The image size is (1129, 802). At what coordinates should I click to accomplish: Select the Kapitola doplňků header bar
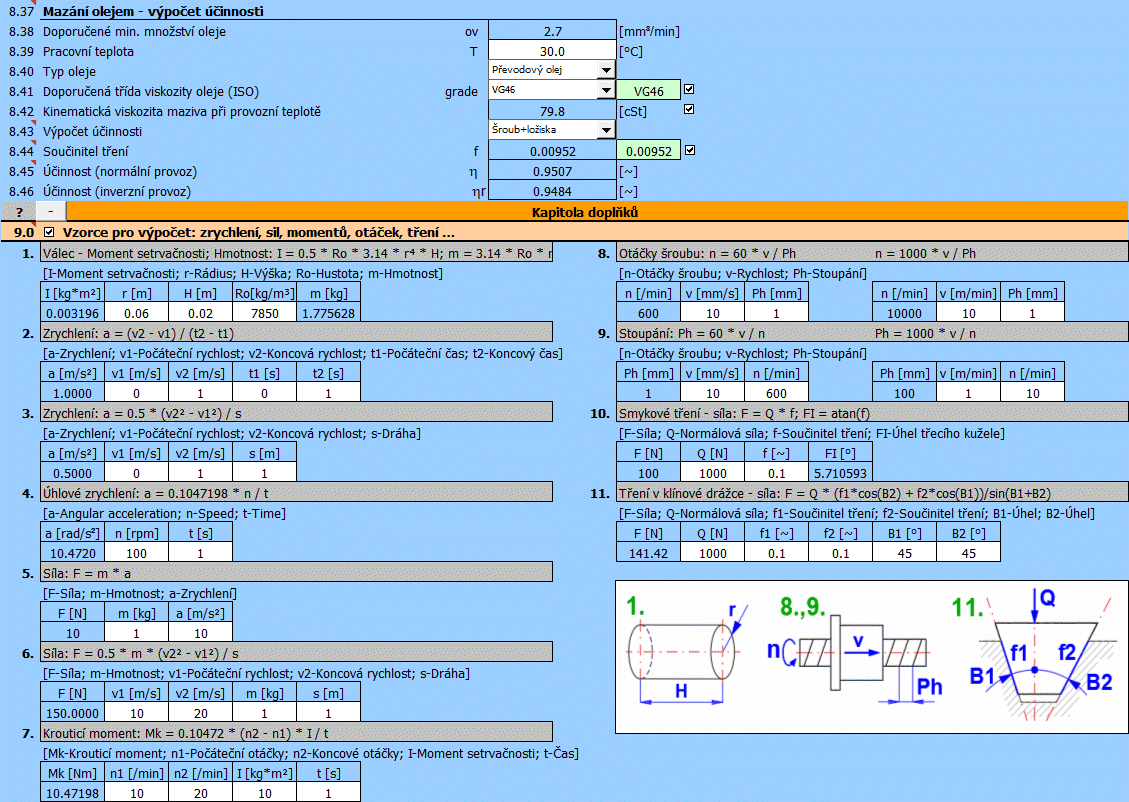tap(596, 212)
